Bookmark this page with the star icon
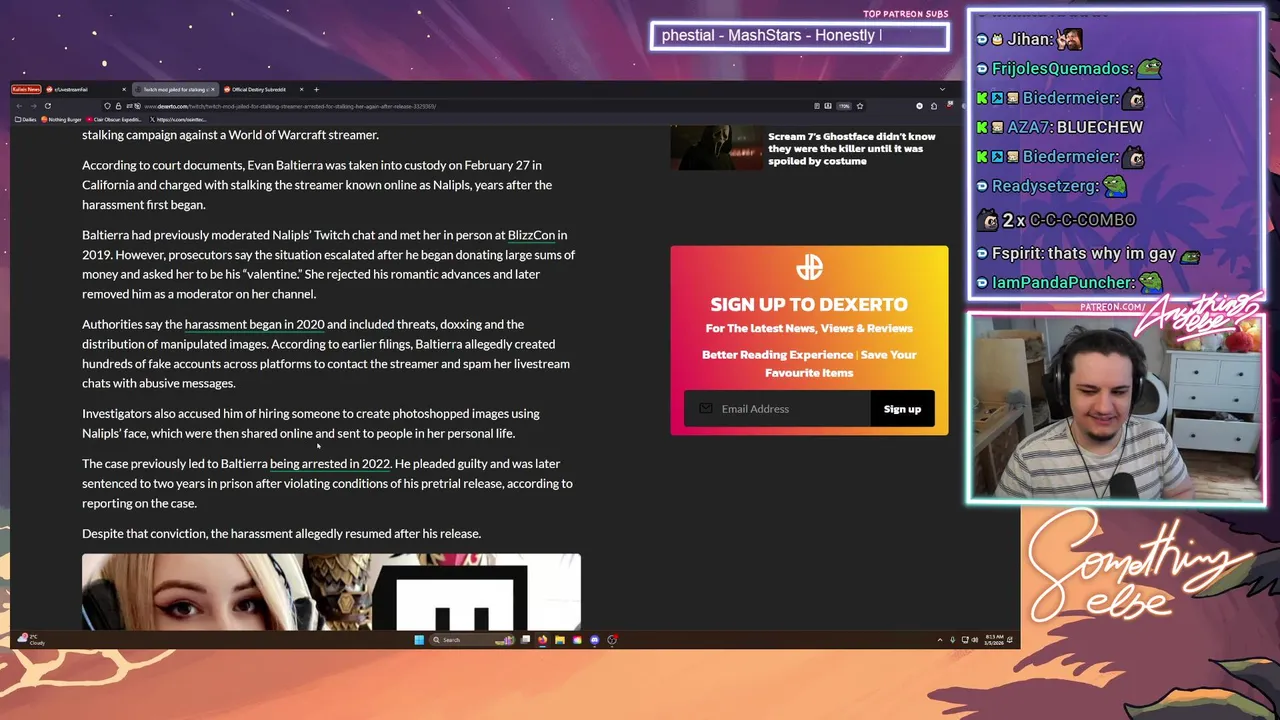This screenshot has height=720, width=1280. [x=860, y=106]
